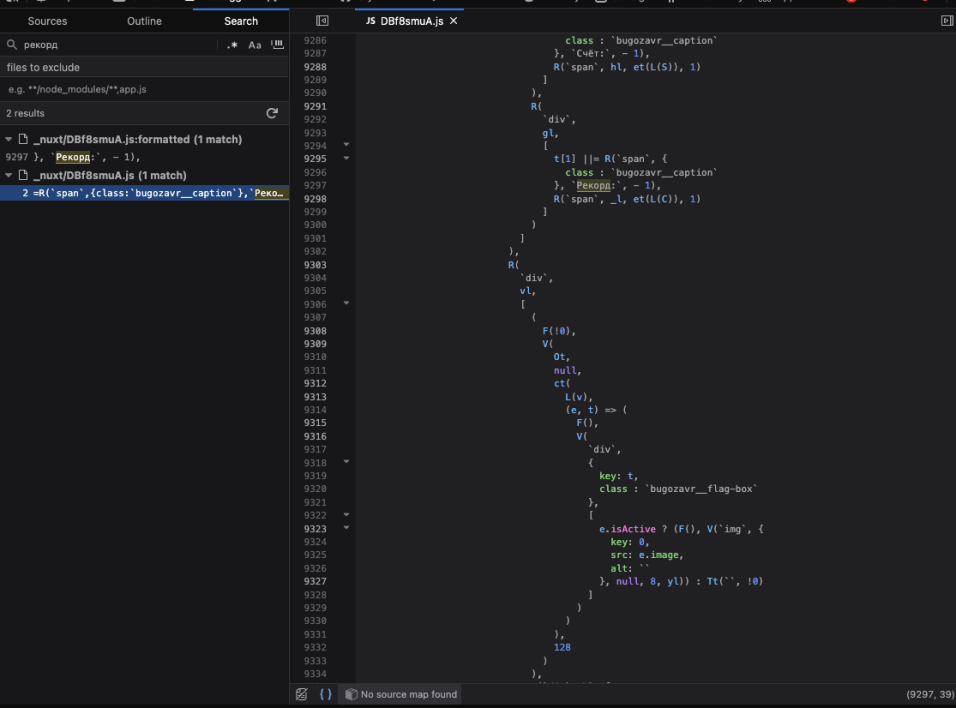956x708 pixels.
Task: Collapse the _nuxt/DBf8smuA.js (1 match) group
Action: [9, 175]
